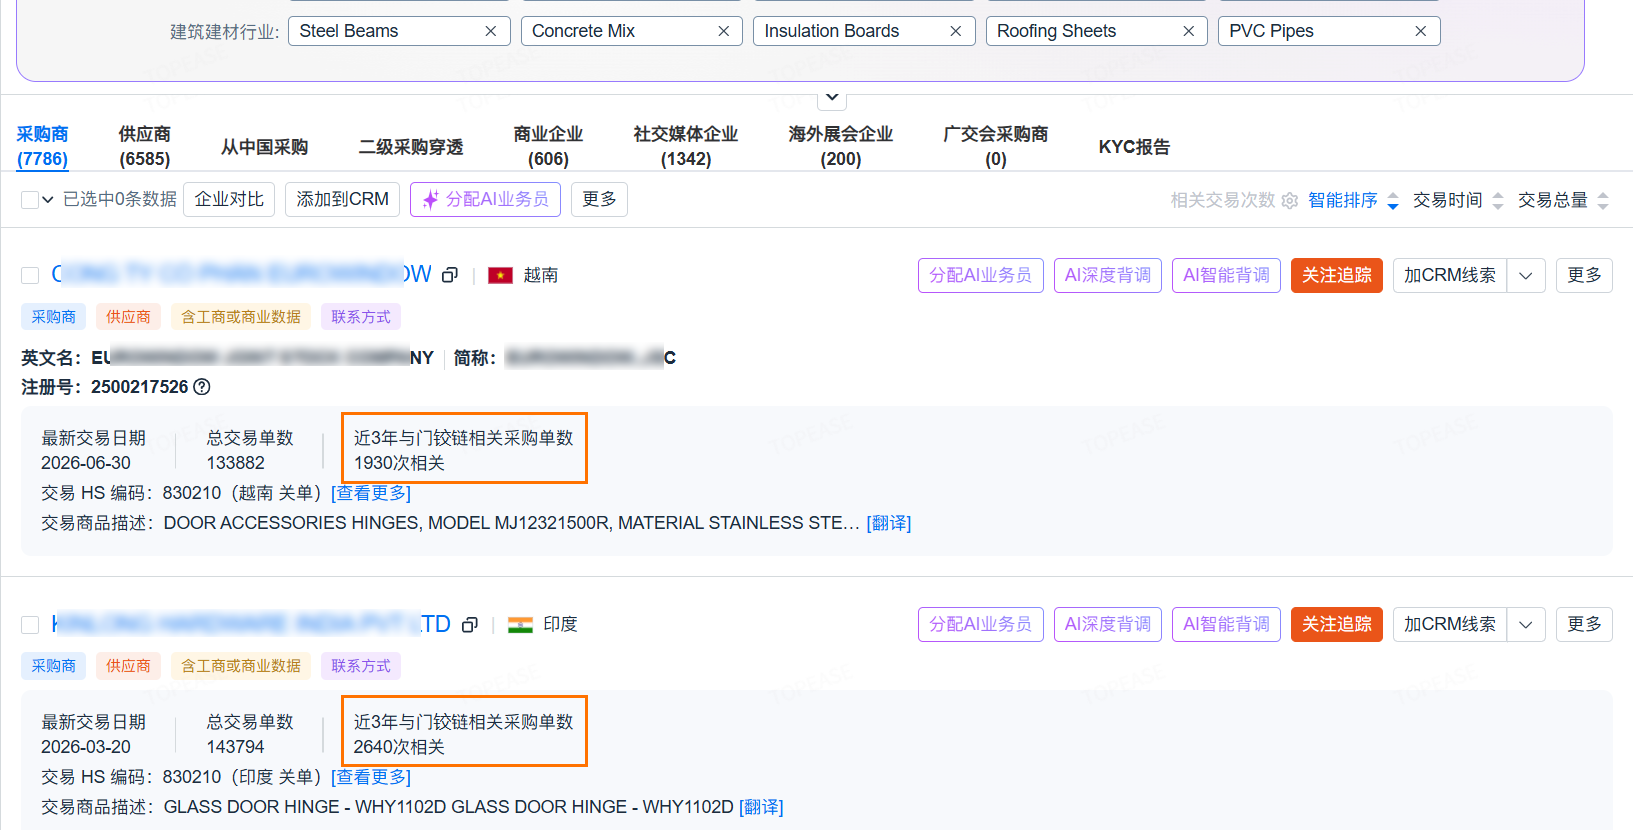Screen dimensions: 1633x830
Task: Click the India flag icon
Action: 520,625
